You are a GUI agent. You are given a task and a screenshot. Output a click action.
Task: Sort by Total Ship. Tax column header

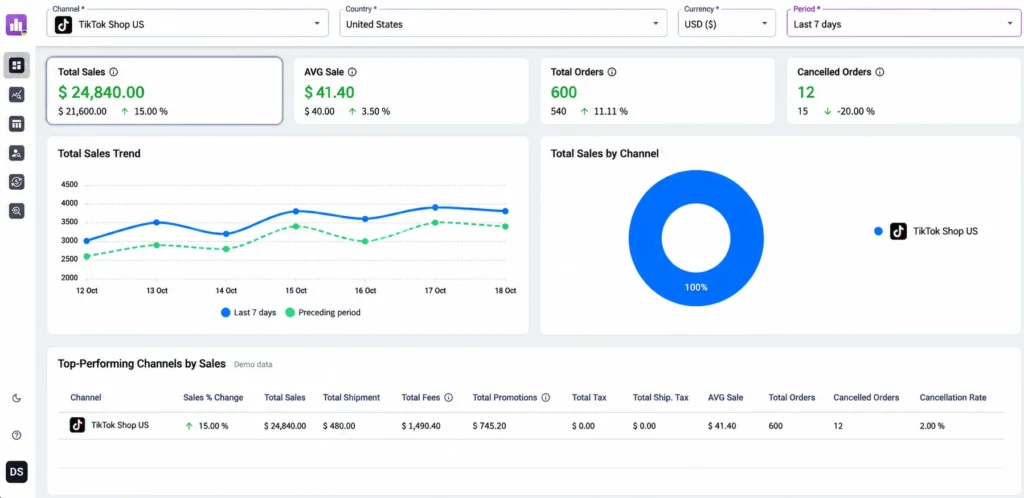pos(661,397)
